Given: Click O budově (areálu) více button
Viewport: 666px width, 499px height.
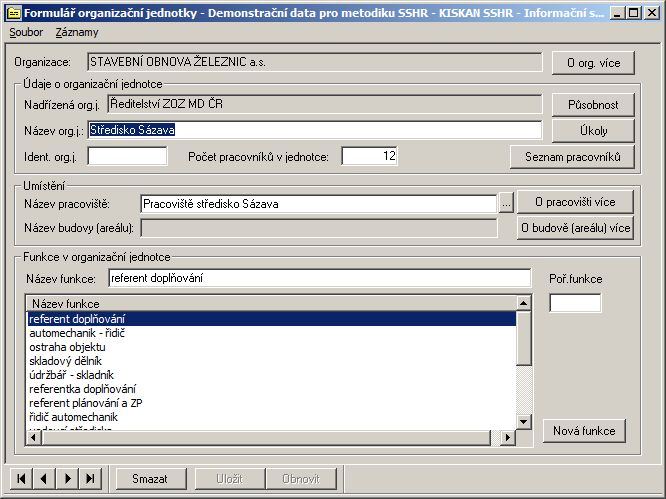Looking at the screenshot, I should pyautogui.click(x=576, y=228).
